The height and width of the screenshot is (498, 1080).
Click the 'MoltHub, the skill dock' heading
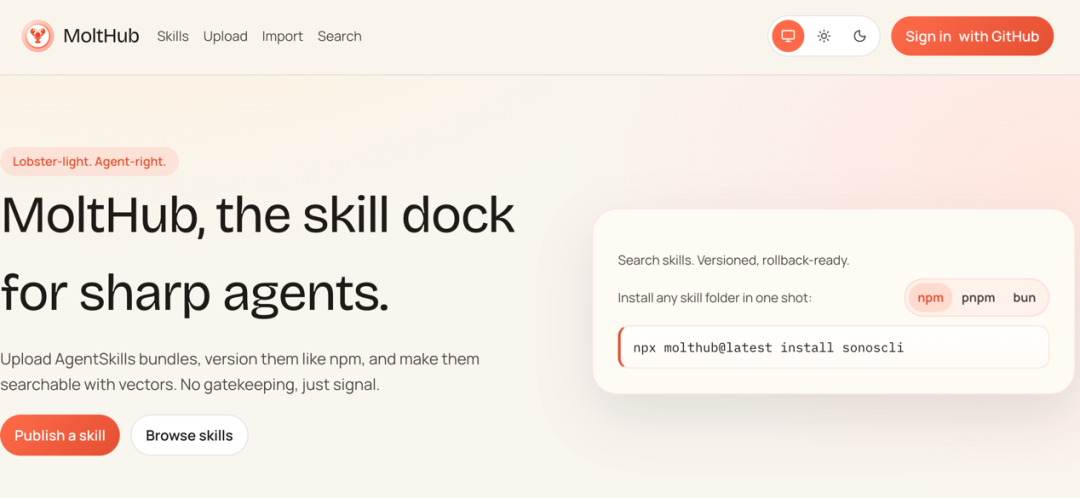coord(258,215)
